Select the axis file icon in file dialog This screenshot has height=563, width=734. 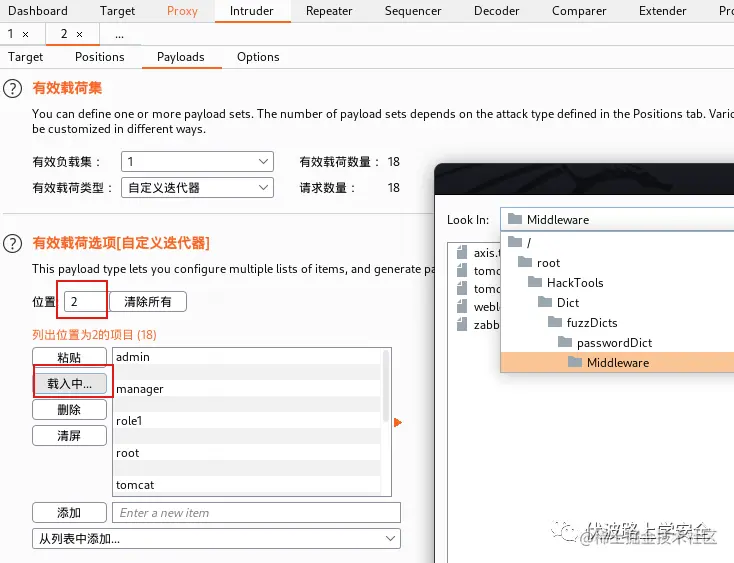tap(462, 253)
